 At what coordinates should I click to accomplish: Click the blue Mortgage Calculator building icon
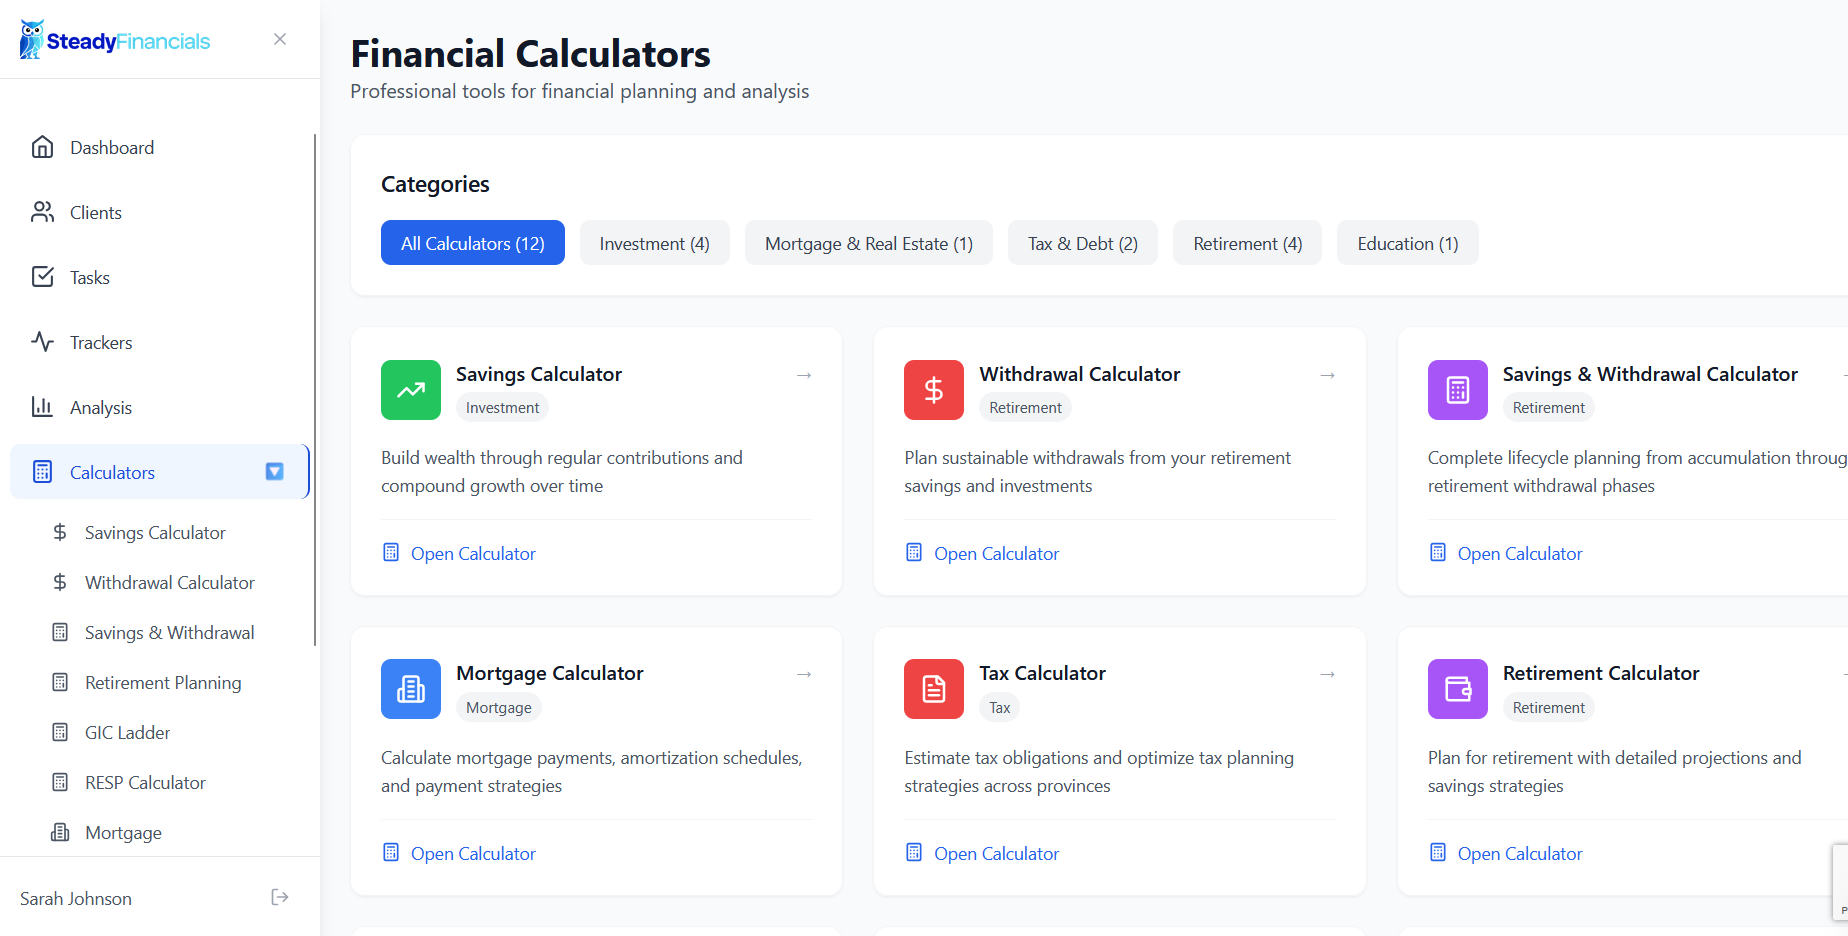(x=410, y=689)
